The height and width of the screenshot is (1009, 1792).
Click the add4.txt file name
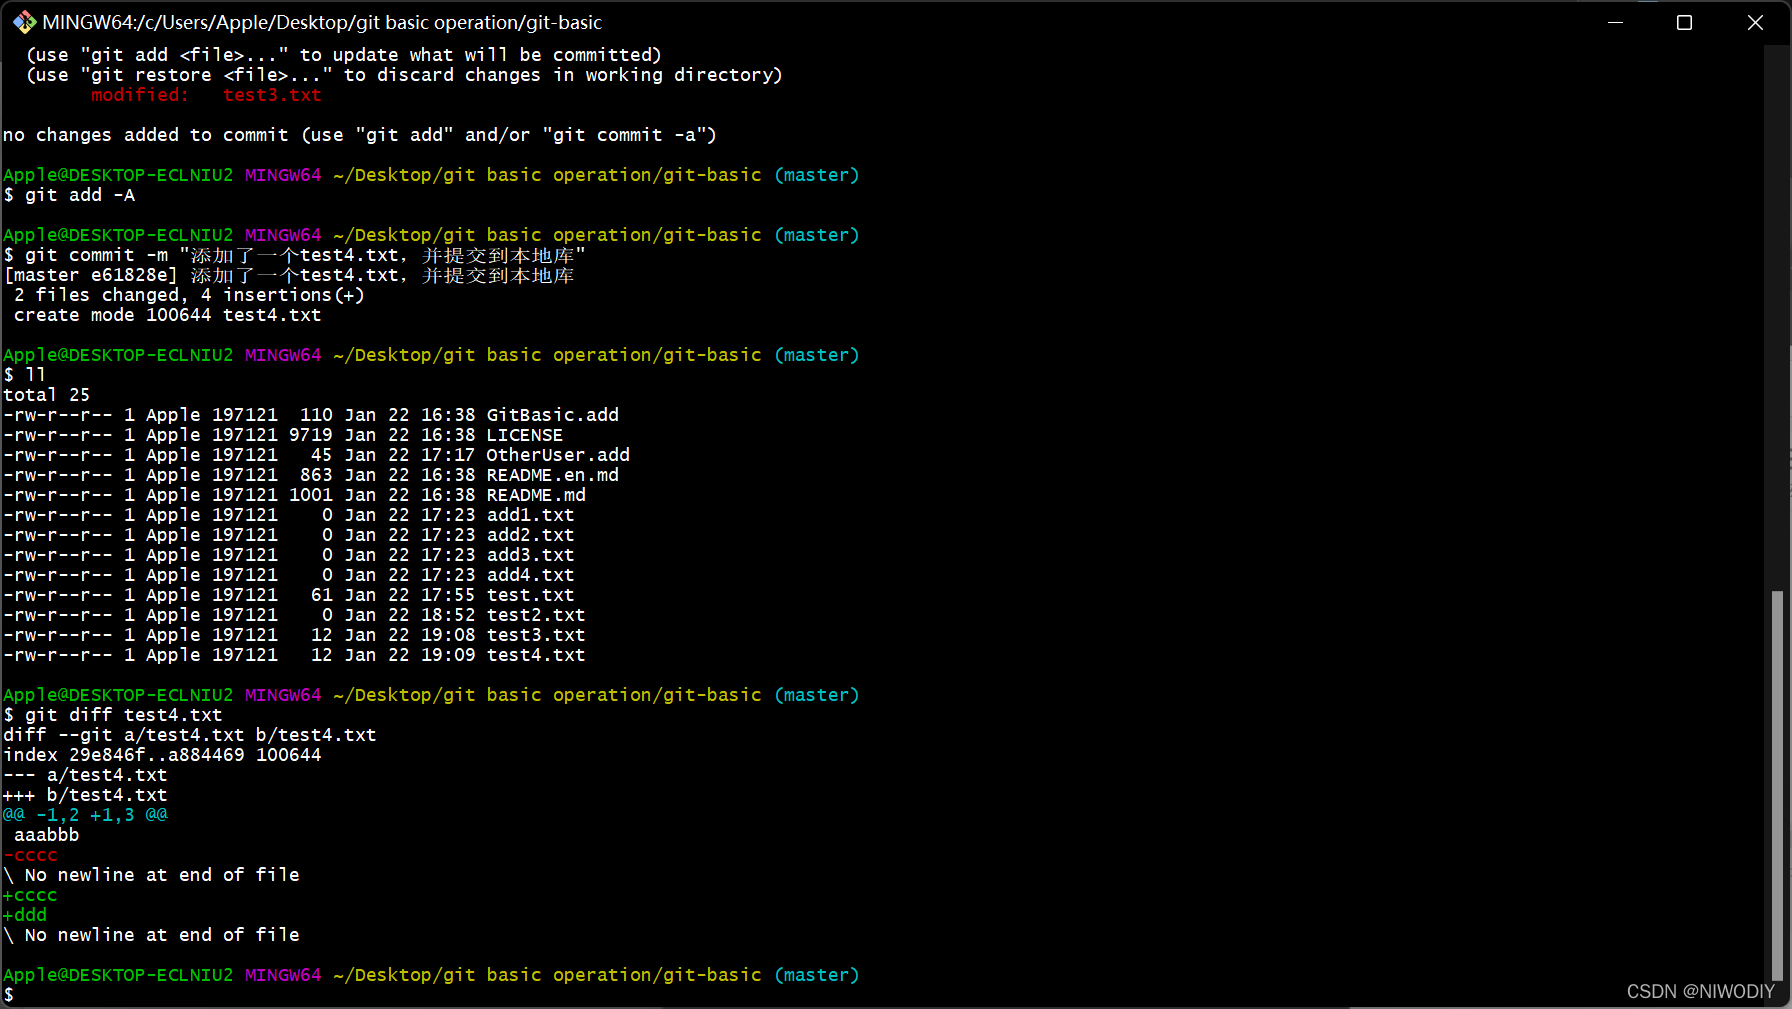[531, 575]
